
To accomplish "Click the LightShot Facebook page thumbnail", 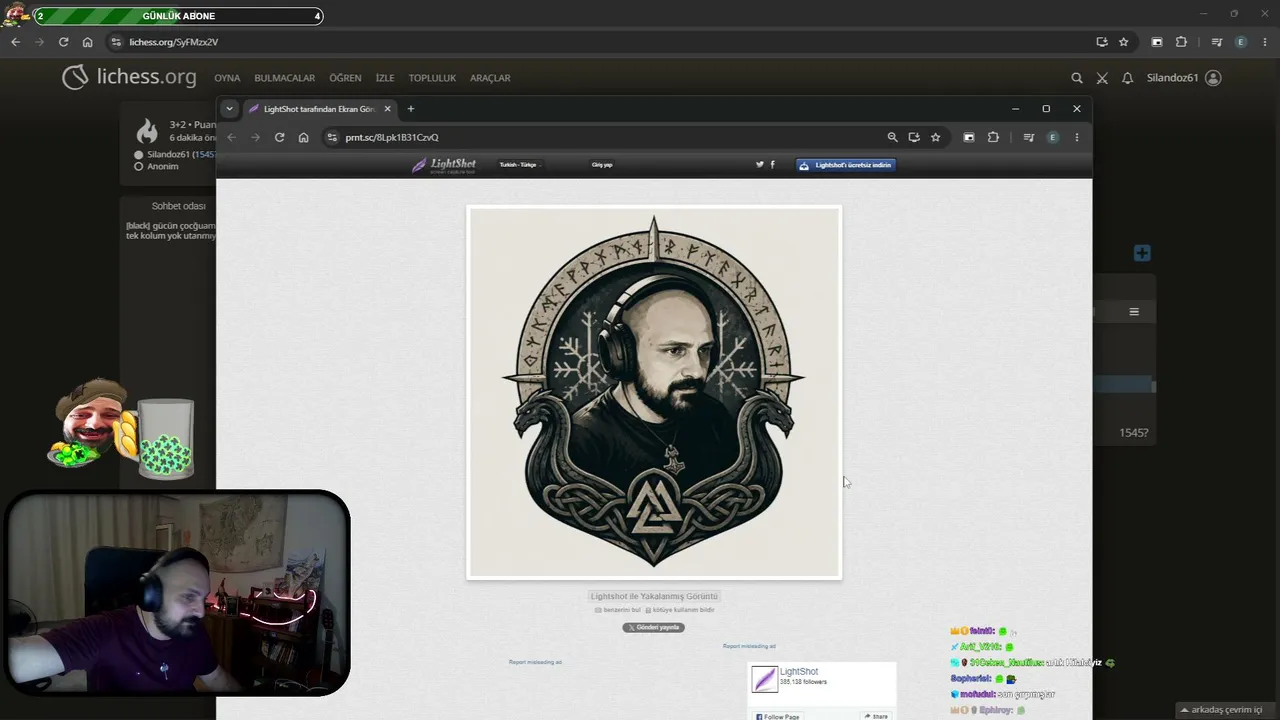I will (x=765, y=679).
